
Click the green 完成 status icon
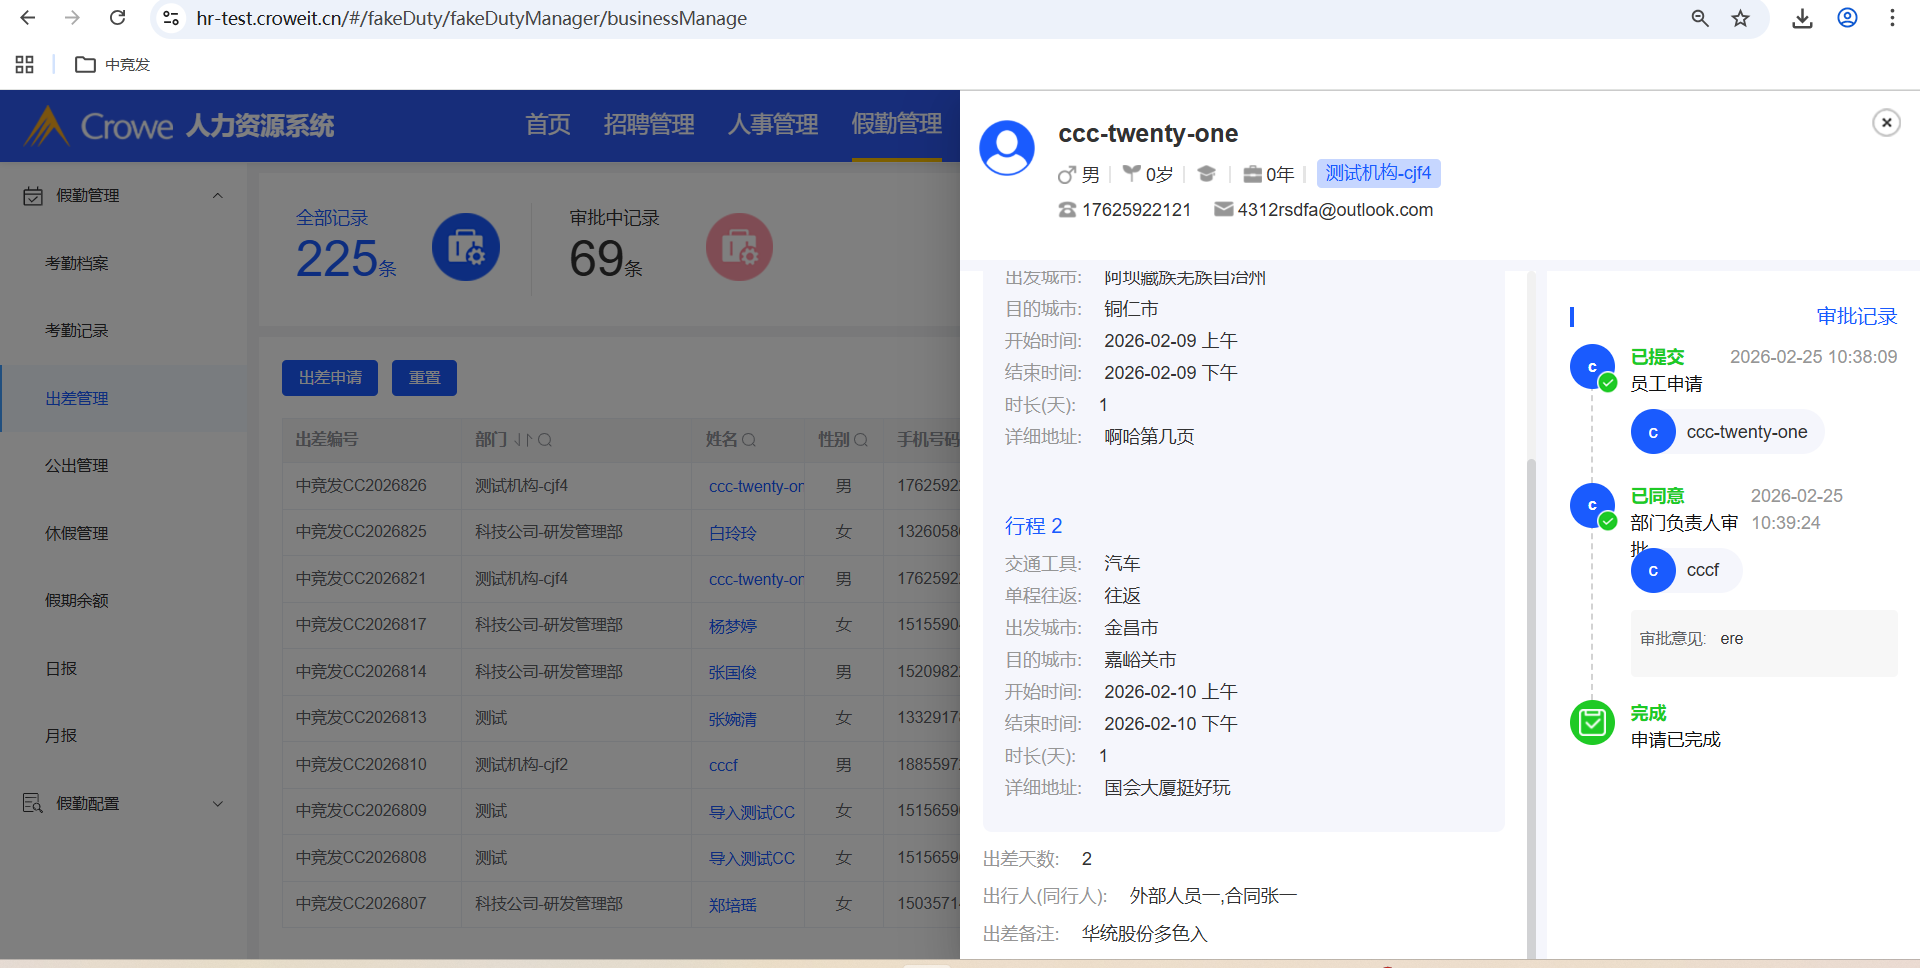[x=1592, y=722]
